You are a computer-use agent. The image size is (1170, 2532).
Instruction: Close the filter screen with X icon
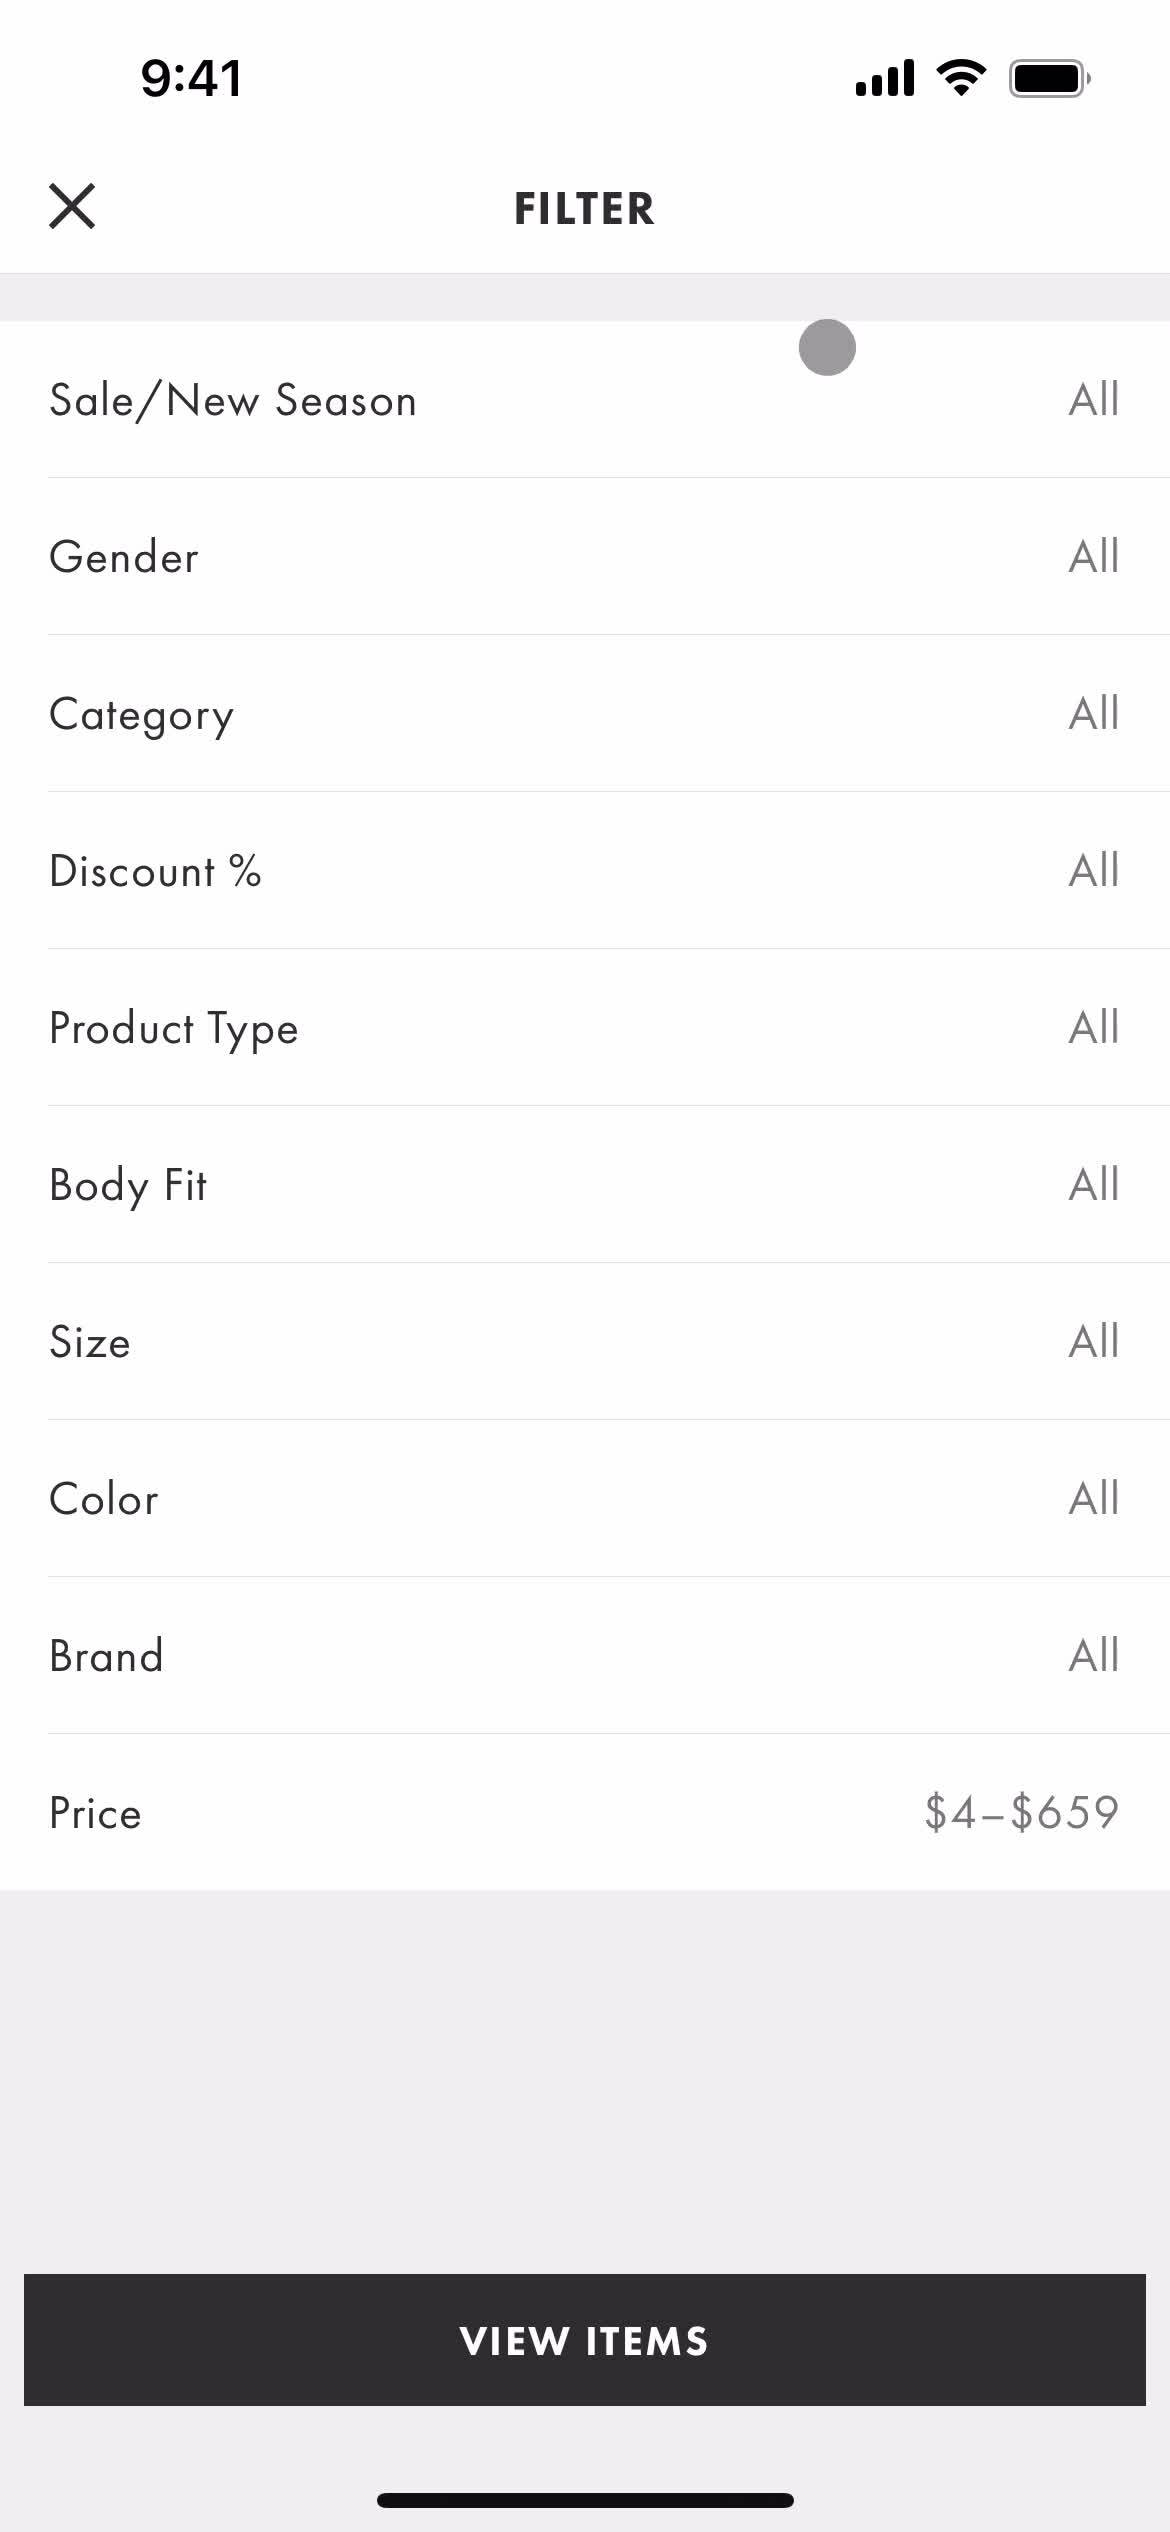72,206
